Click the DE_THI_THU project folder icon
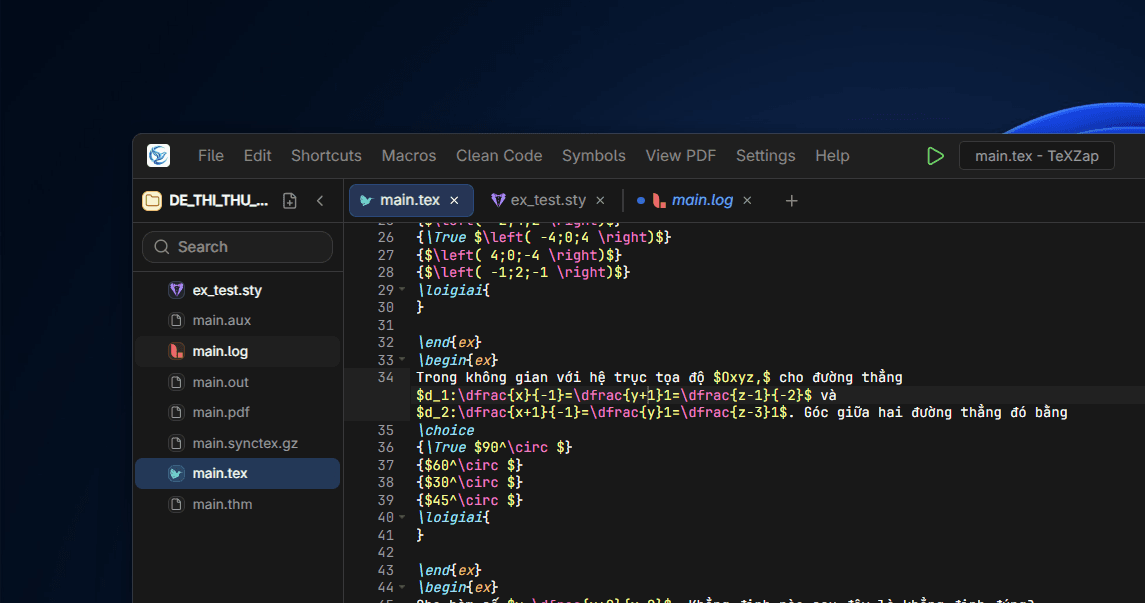Viewport: 1145px width, 603px height. (152, 201)
